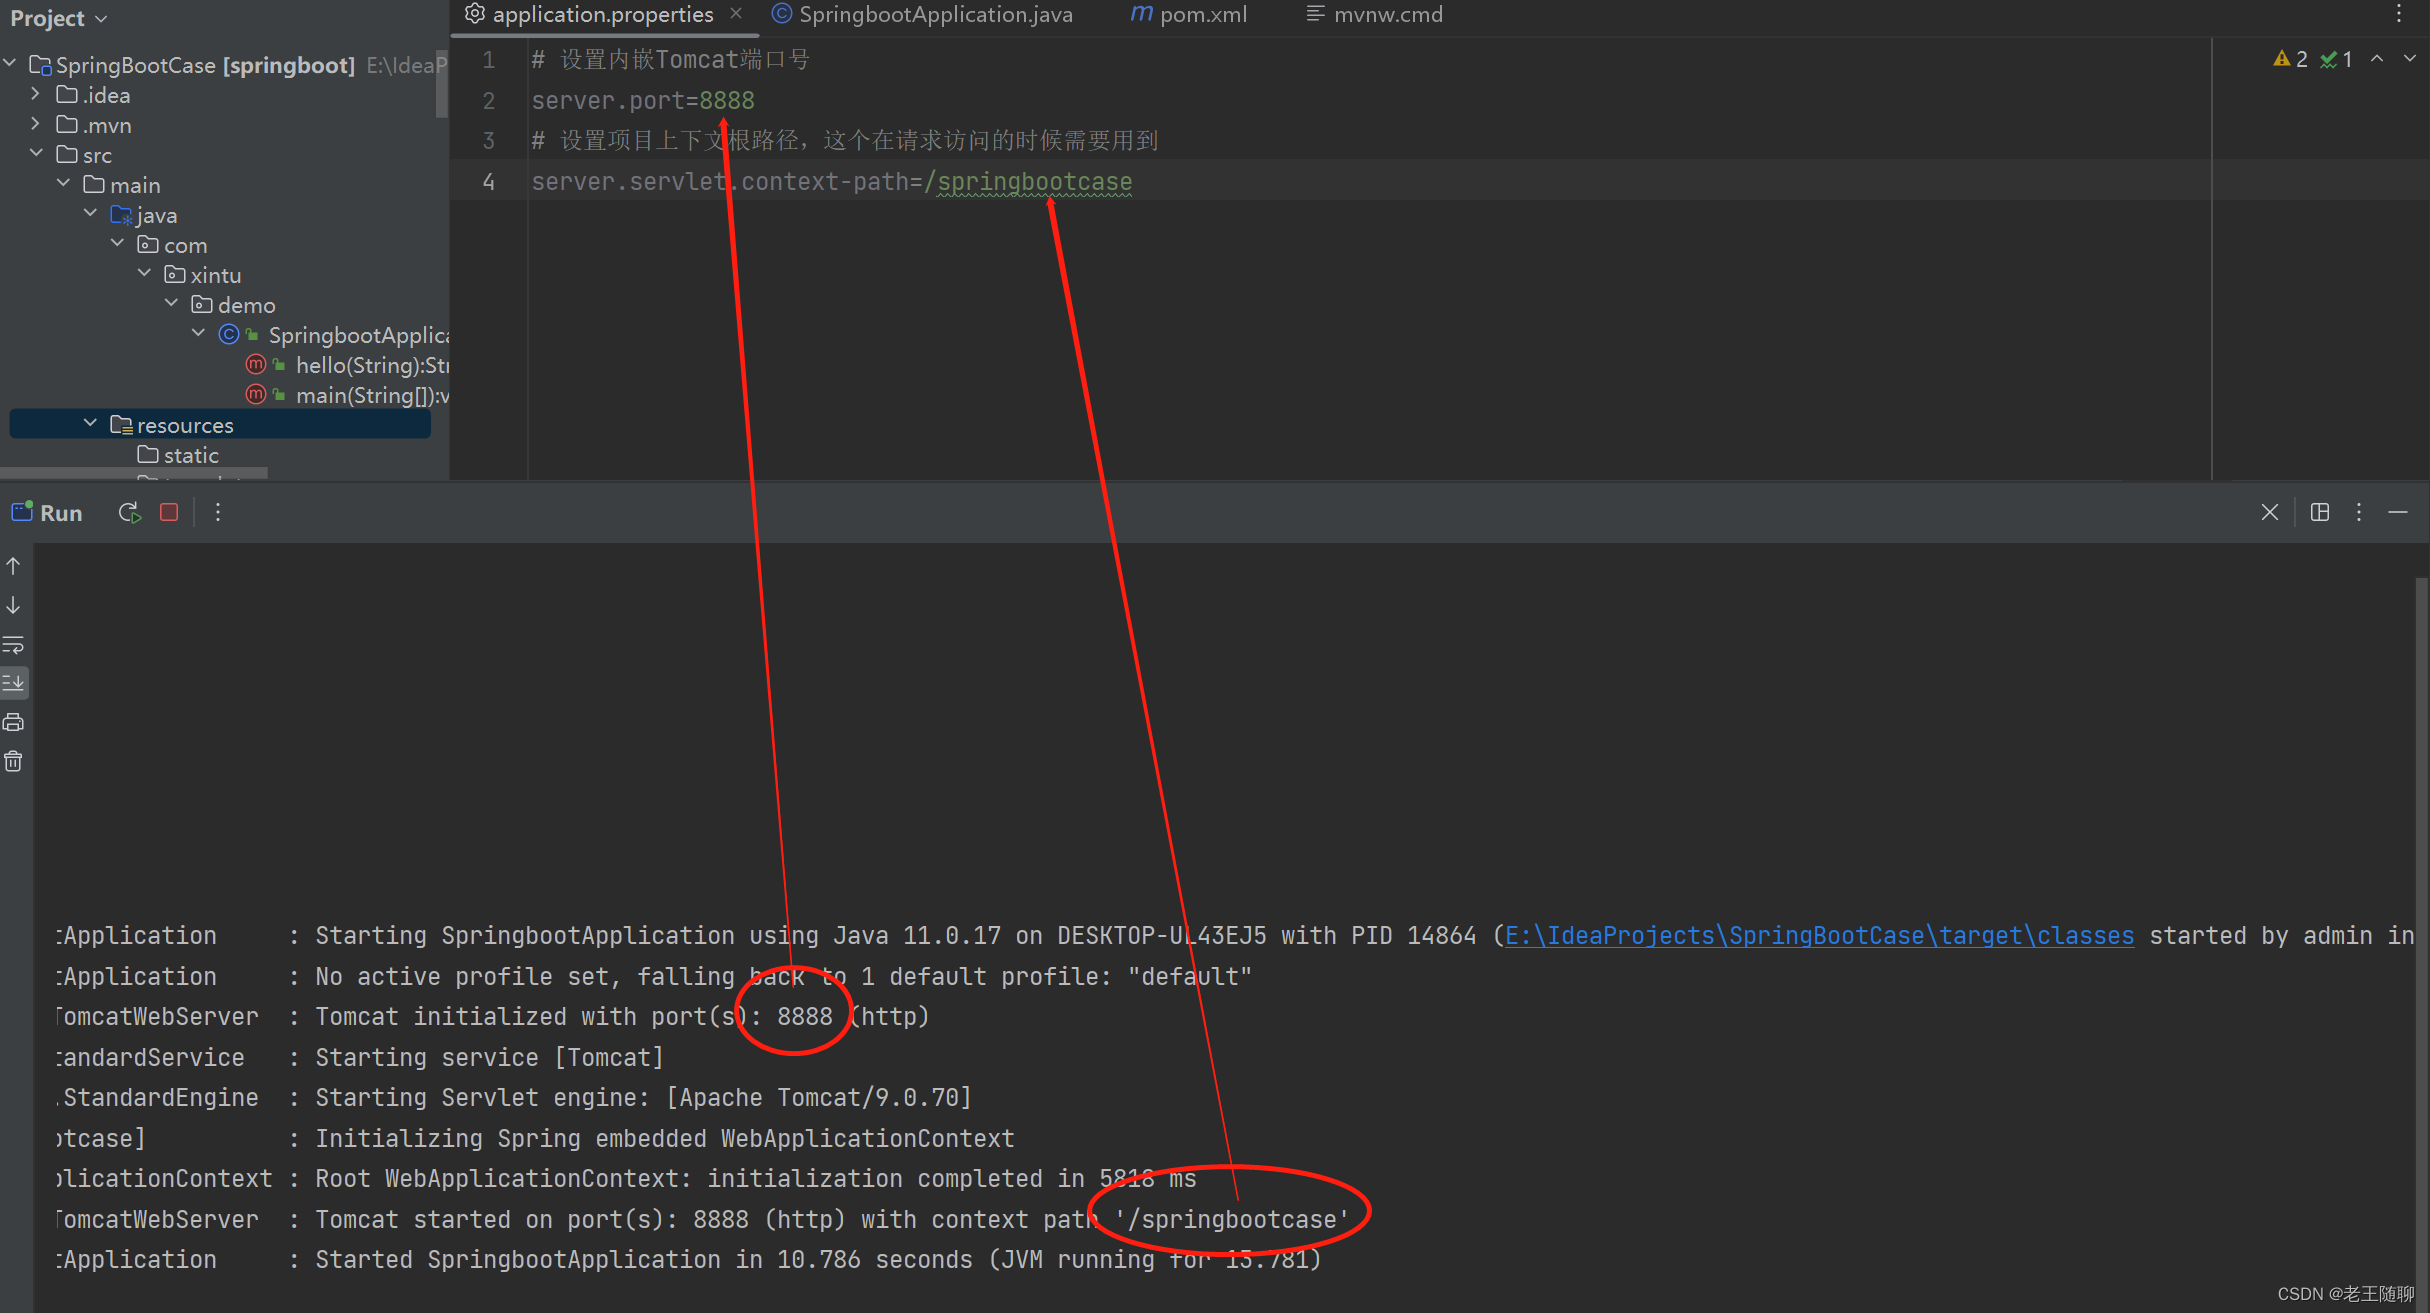Open the Project view dropdown
The height and width of the screenshot is (1313, 2430).
(59, 18)
